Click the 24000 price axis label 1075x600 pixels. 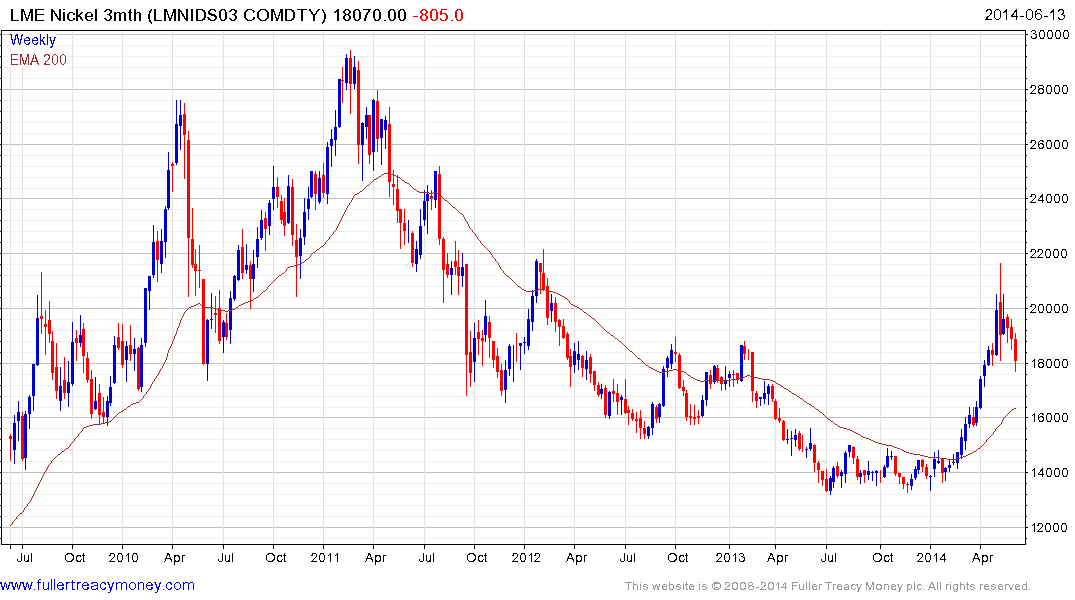1049,199
